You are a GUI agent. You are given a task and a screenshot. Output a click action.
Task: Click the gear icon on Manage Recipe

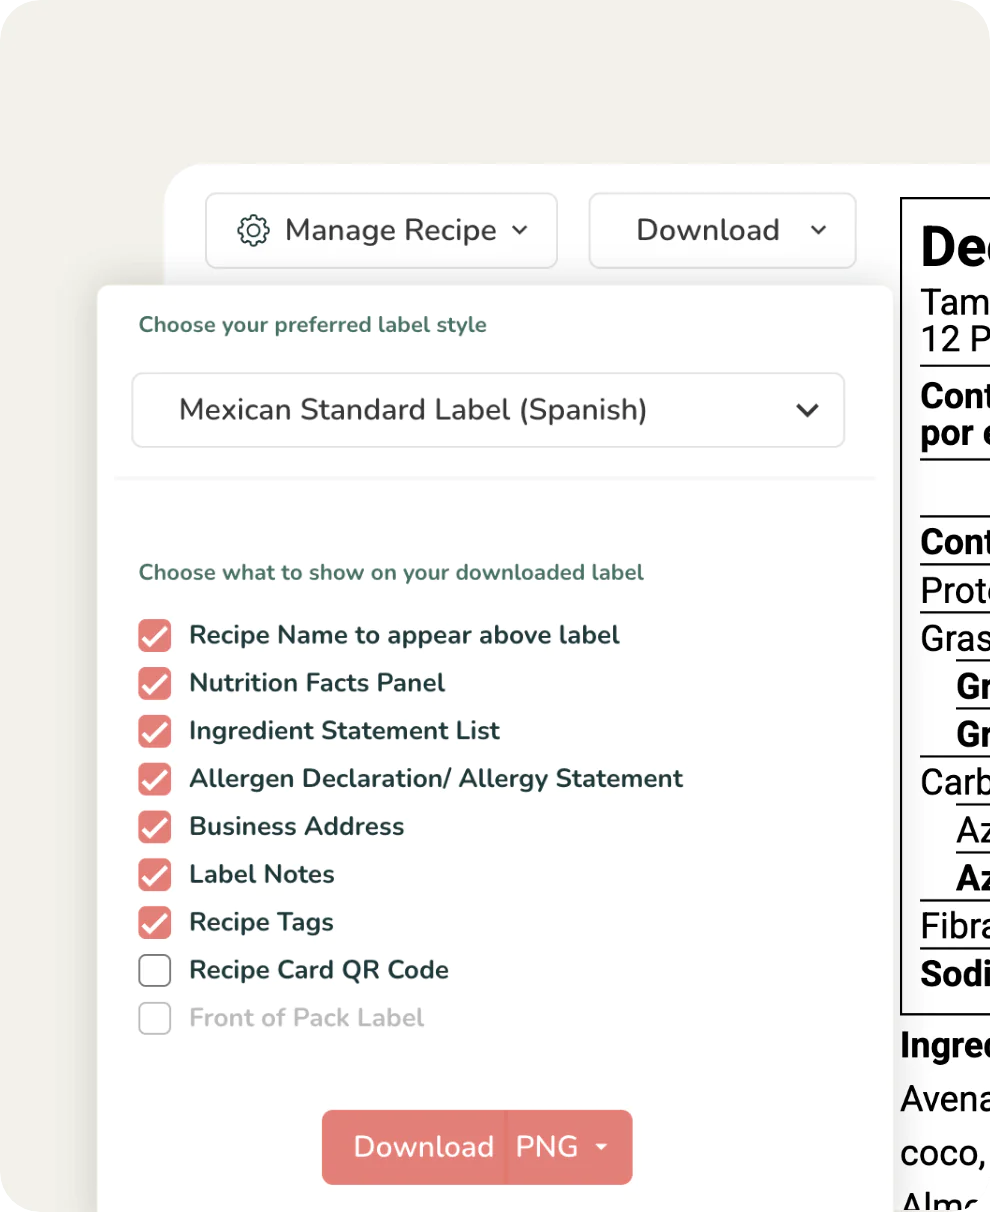click(253, 230)
